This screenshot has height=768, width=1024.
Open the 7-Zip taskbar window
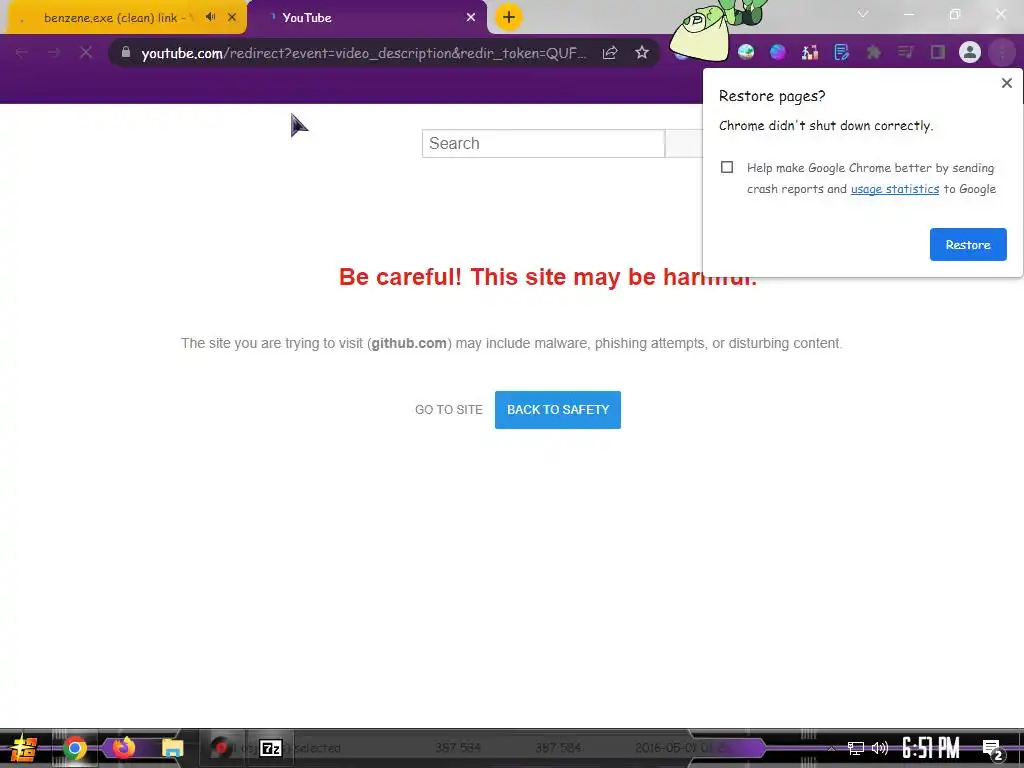click(271, 748)
